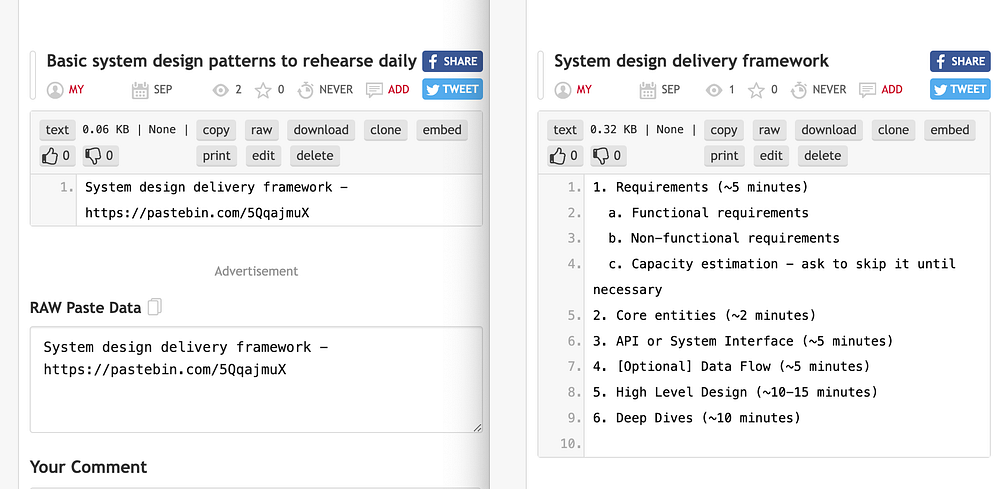Open raw view of right paste
1000x489 pixels.
770,130
